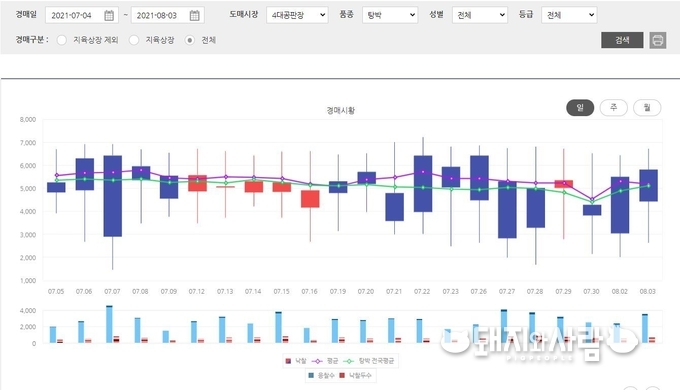This screenshot has width=680, height=390.
Task: Click the end date field 2021-08-03
Action: point(167,16)
